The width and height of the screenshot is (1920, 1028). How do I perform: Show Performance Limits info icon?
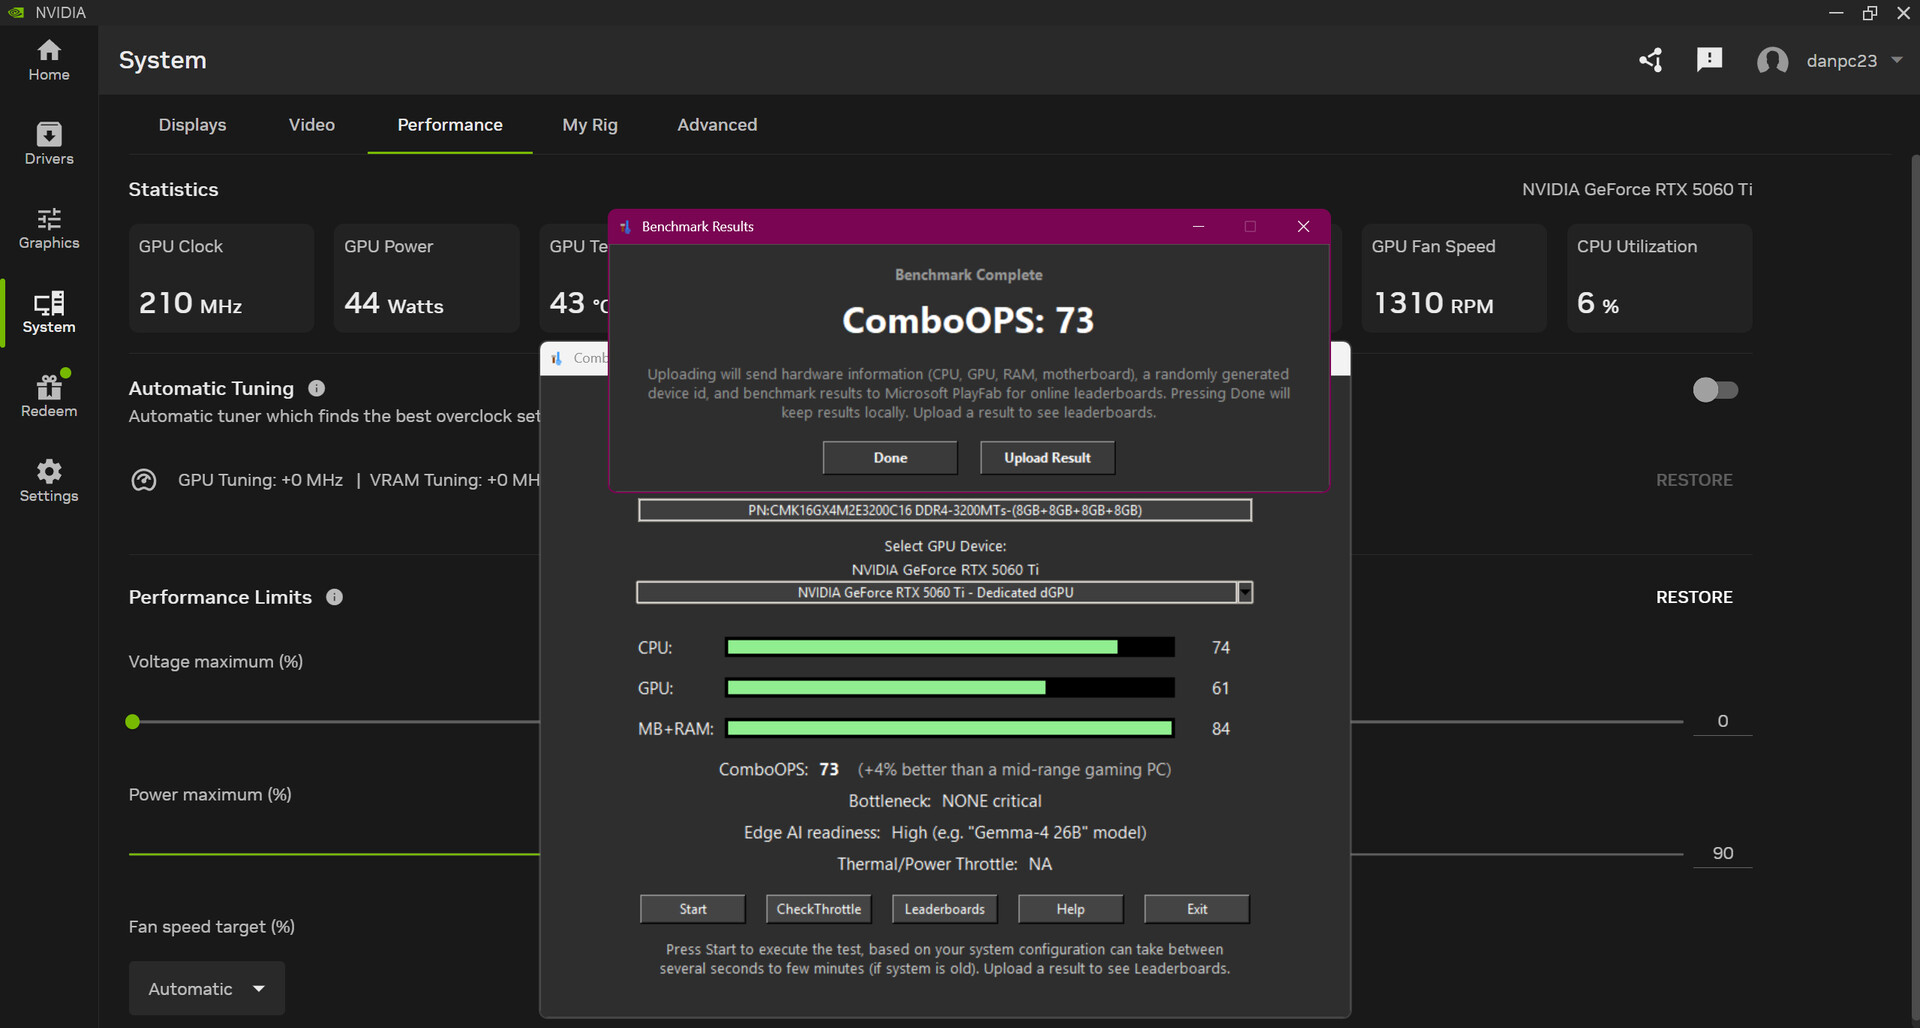[x=335, y=597]
